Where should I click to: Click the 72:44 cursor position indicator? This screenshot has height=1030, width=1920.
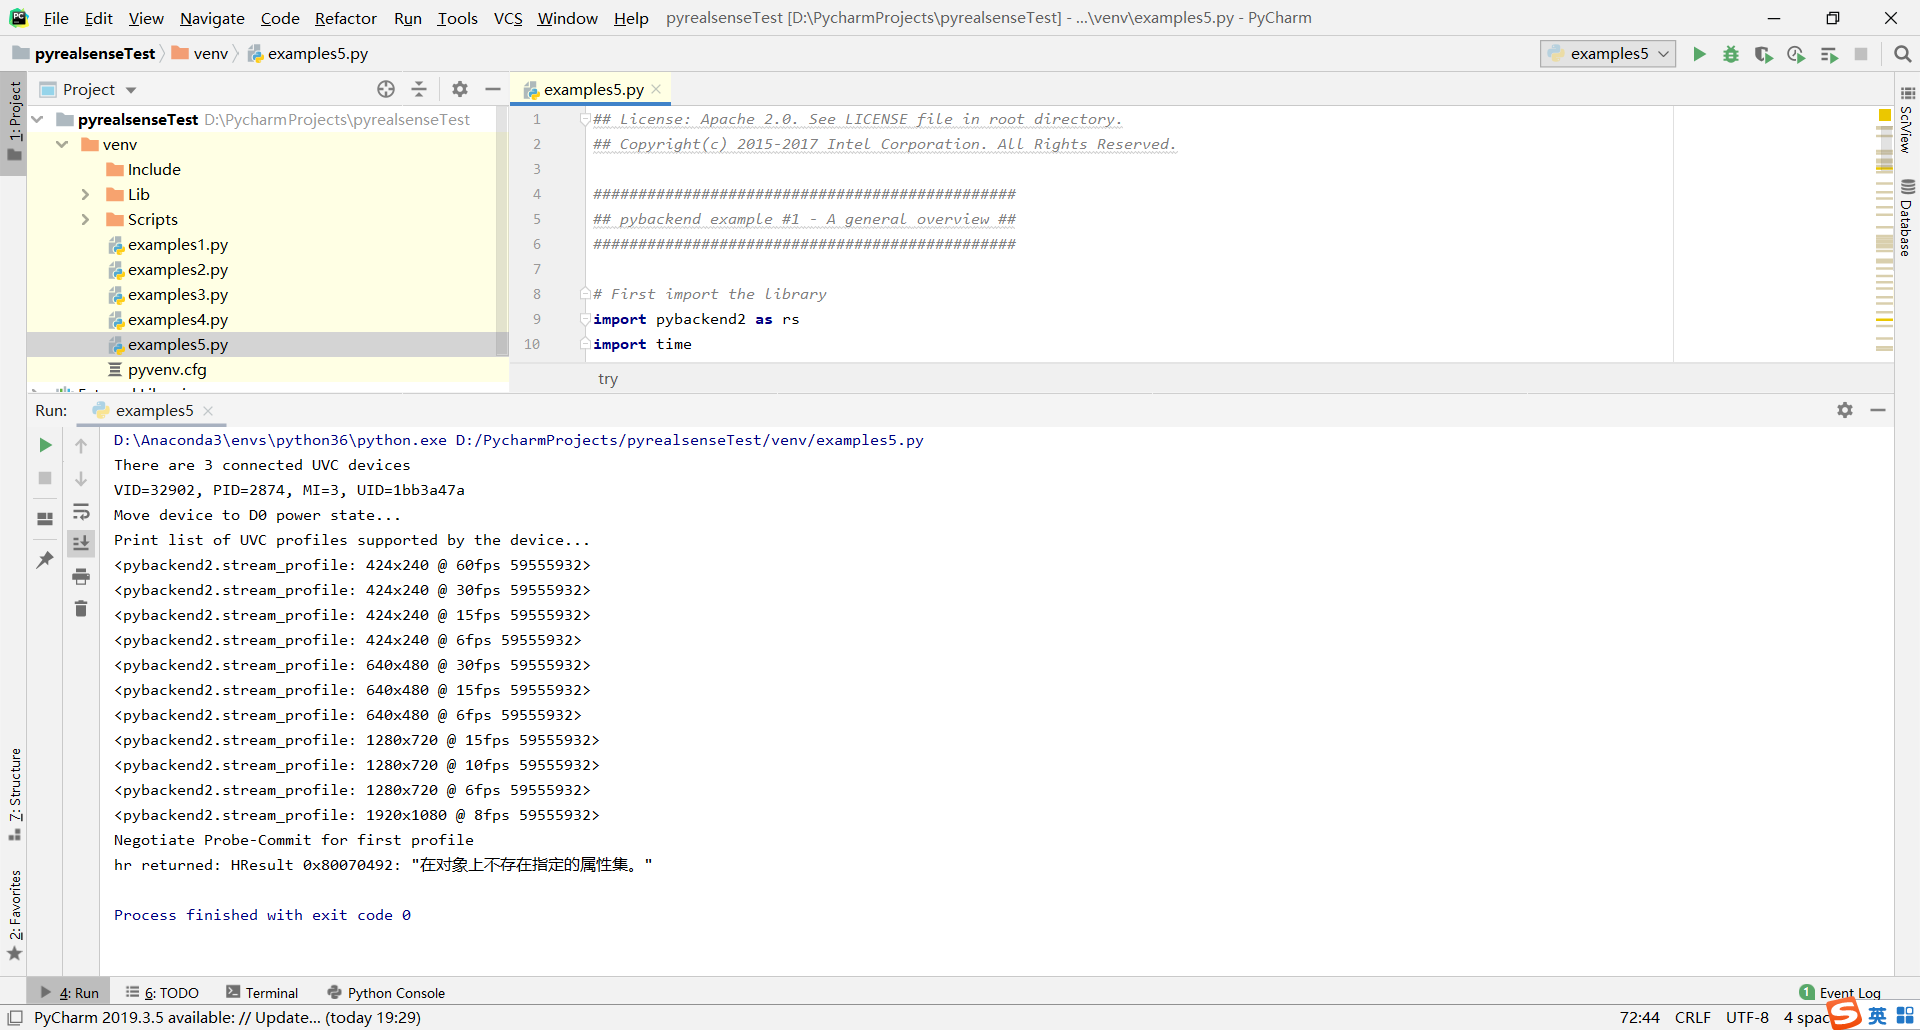1639,1018
